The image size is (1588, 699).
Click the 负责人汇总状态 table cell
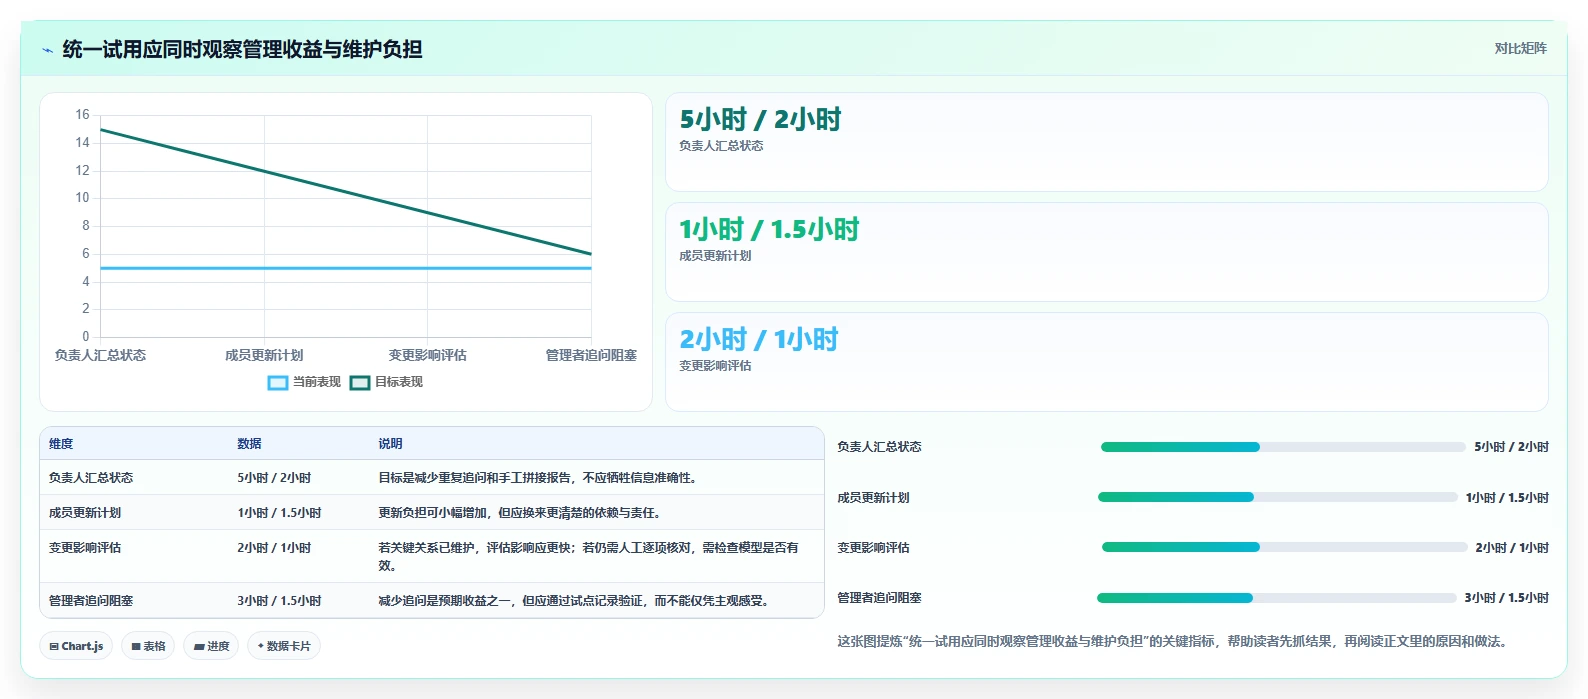coord(91,478)
